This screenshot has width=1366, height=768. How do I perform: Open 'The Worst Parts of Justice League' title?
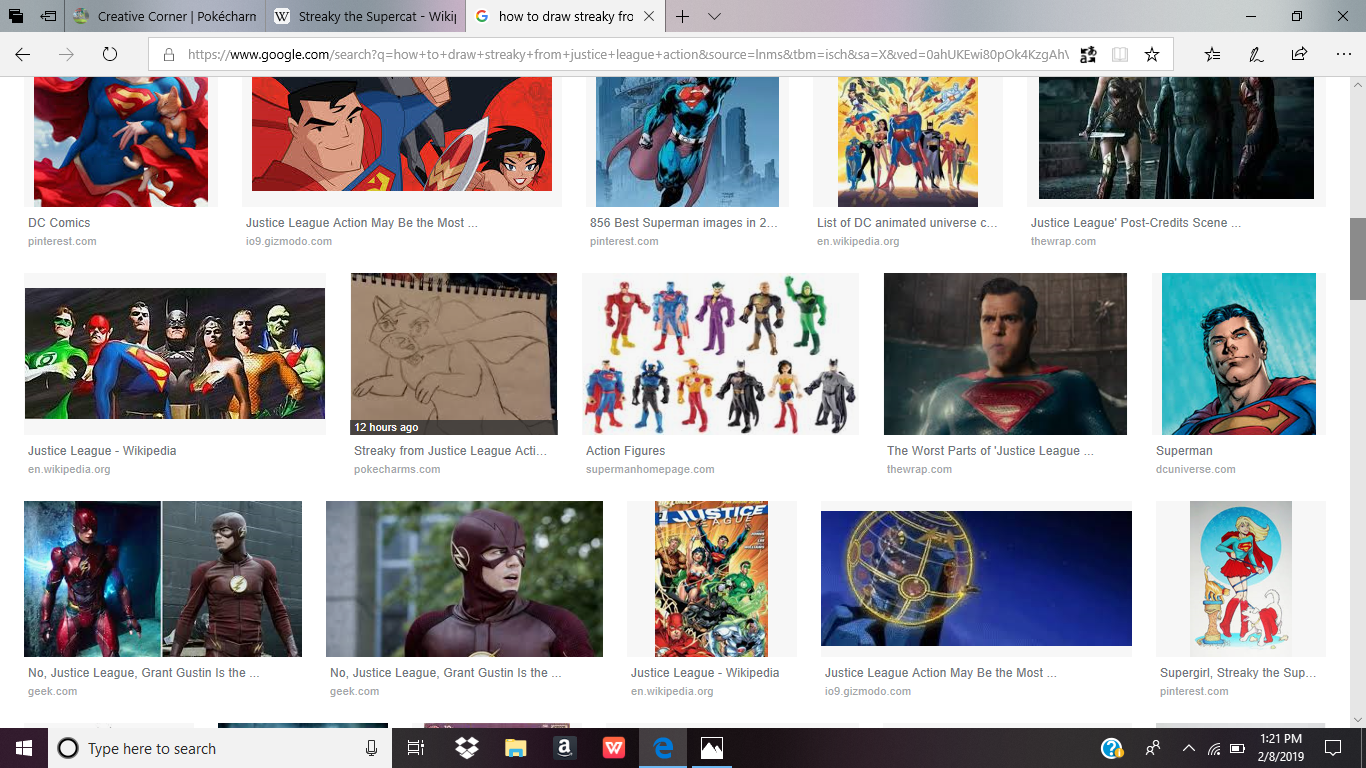[x=990, y=451]
